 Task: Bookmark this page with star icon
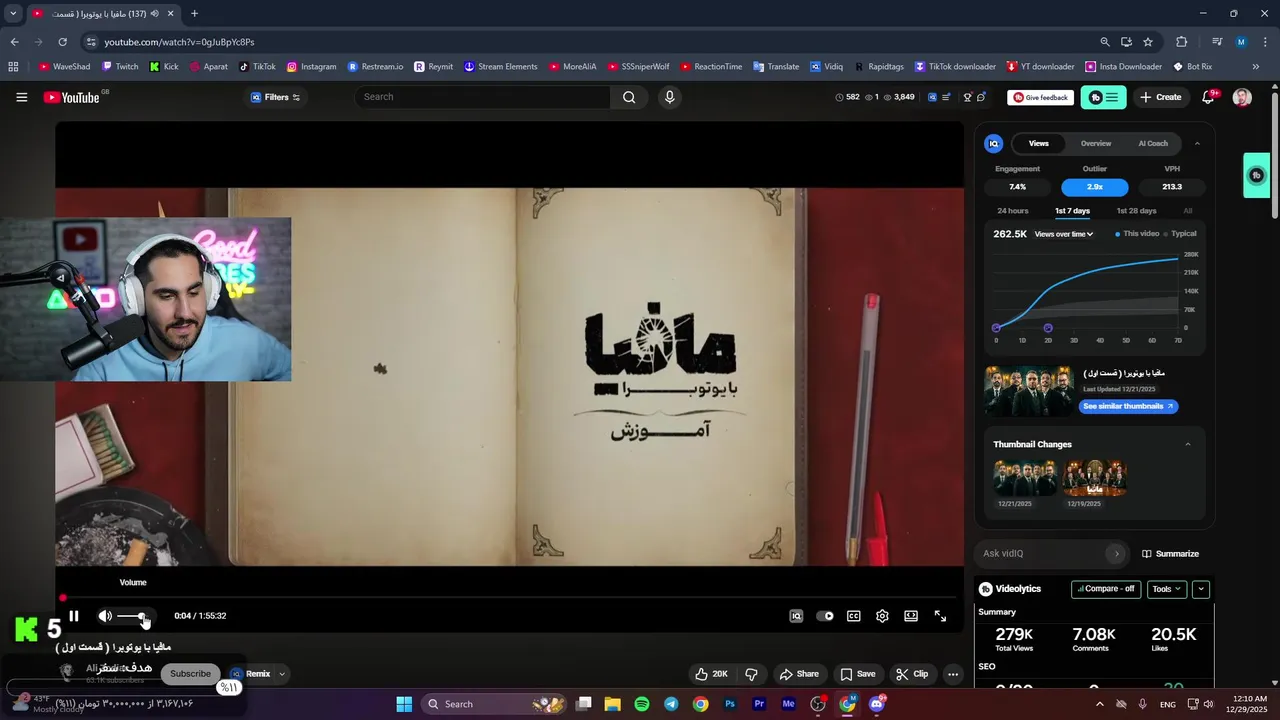(1148, 42)
